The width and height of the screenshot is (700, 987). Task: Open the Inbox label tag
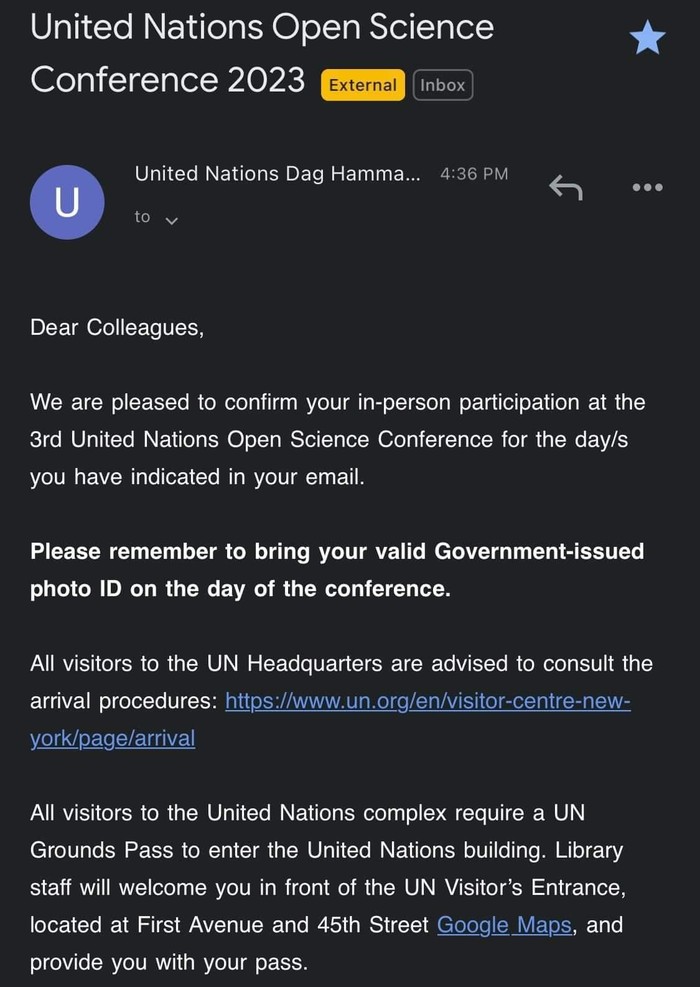tap(443, 85)
